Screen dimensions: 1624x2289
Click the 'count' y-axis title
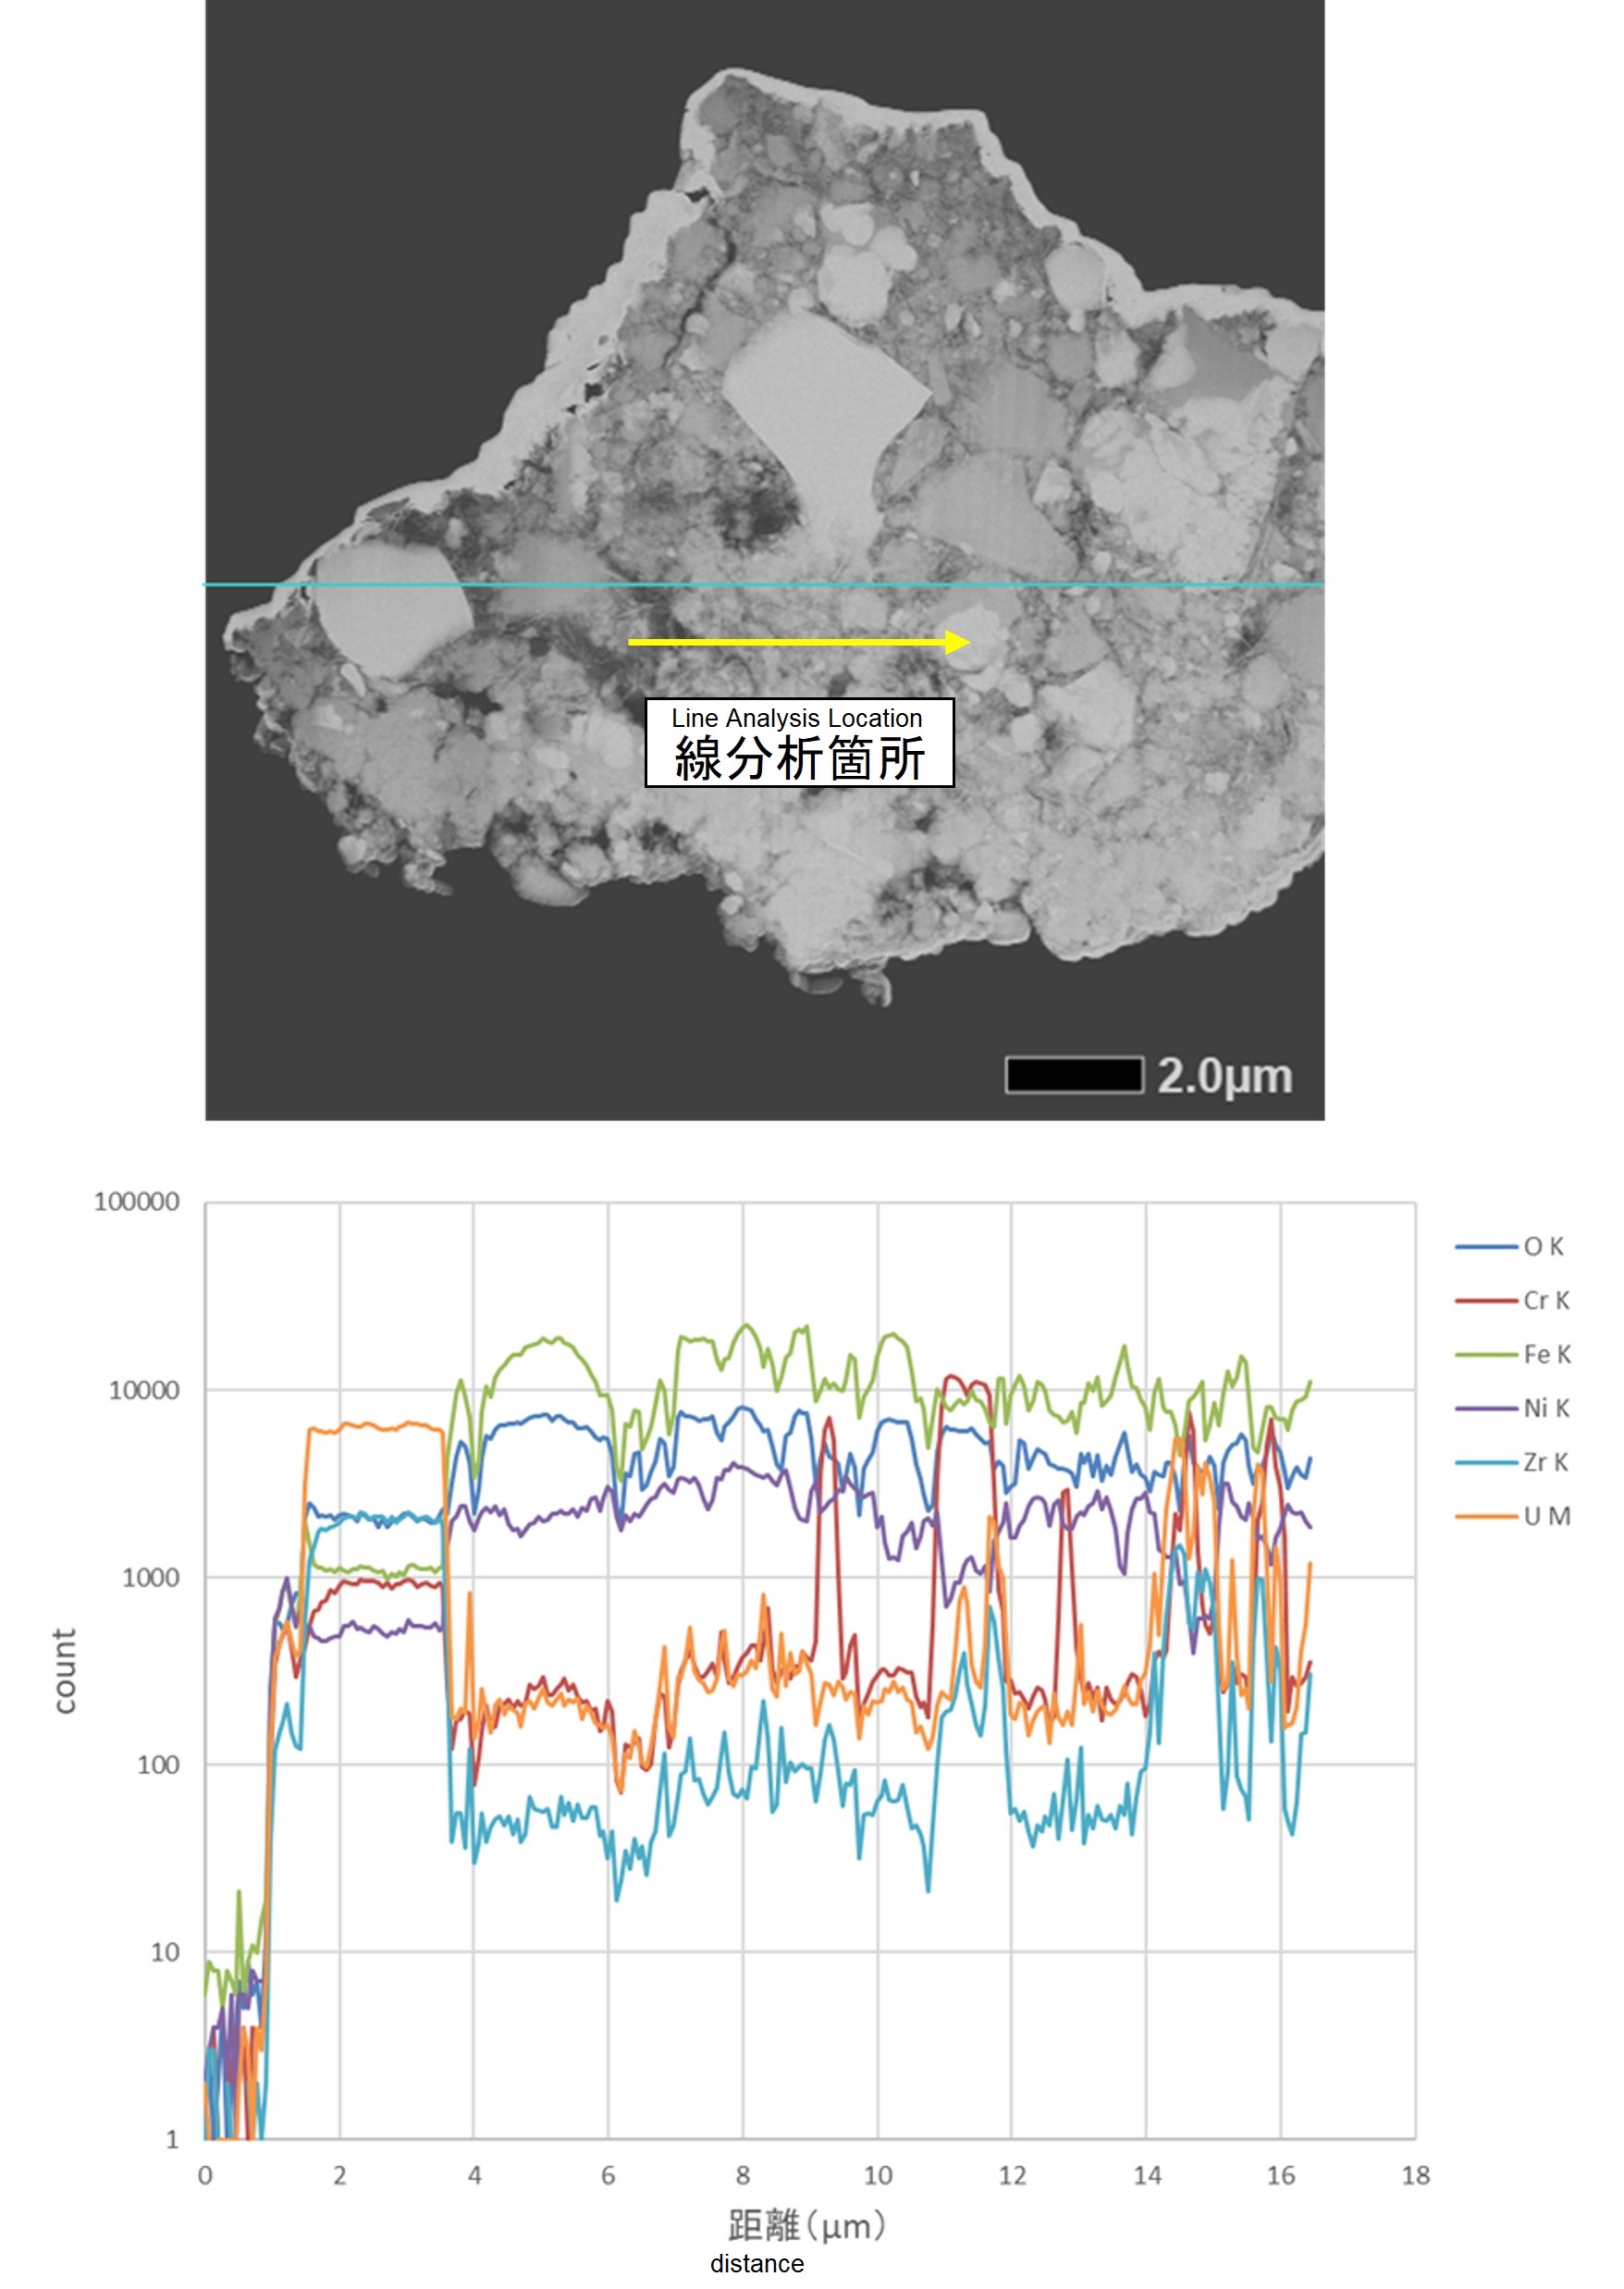pos(64,1670)
